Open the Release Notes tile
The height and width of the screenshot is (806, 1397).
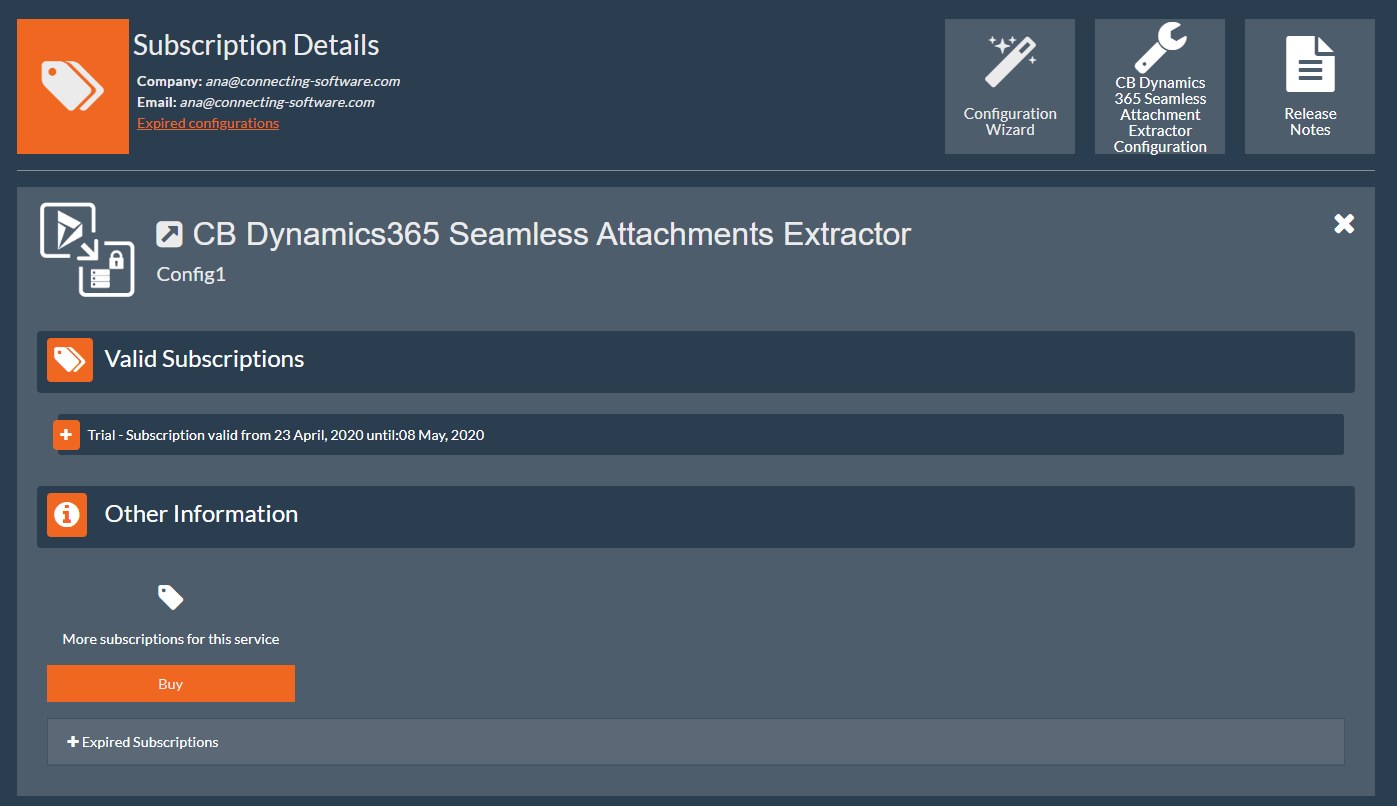(1310, 86)
